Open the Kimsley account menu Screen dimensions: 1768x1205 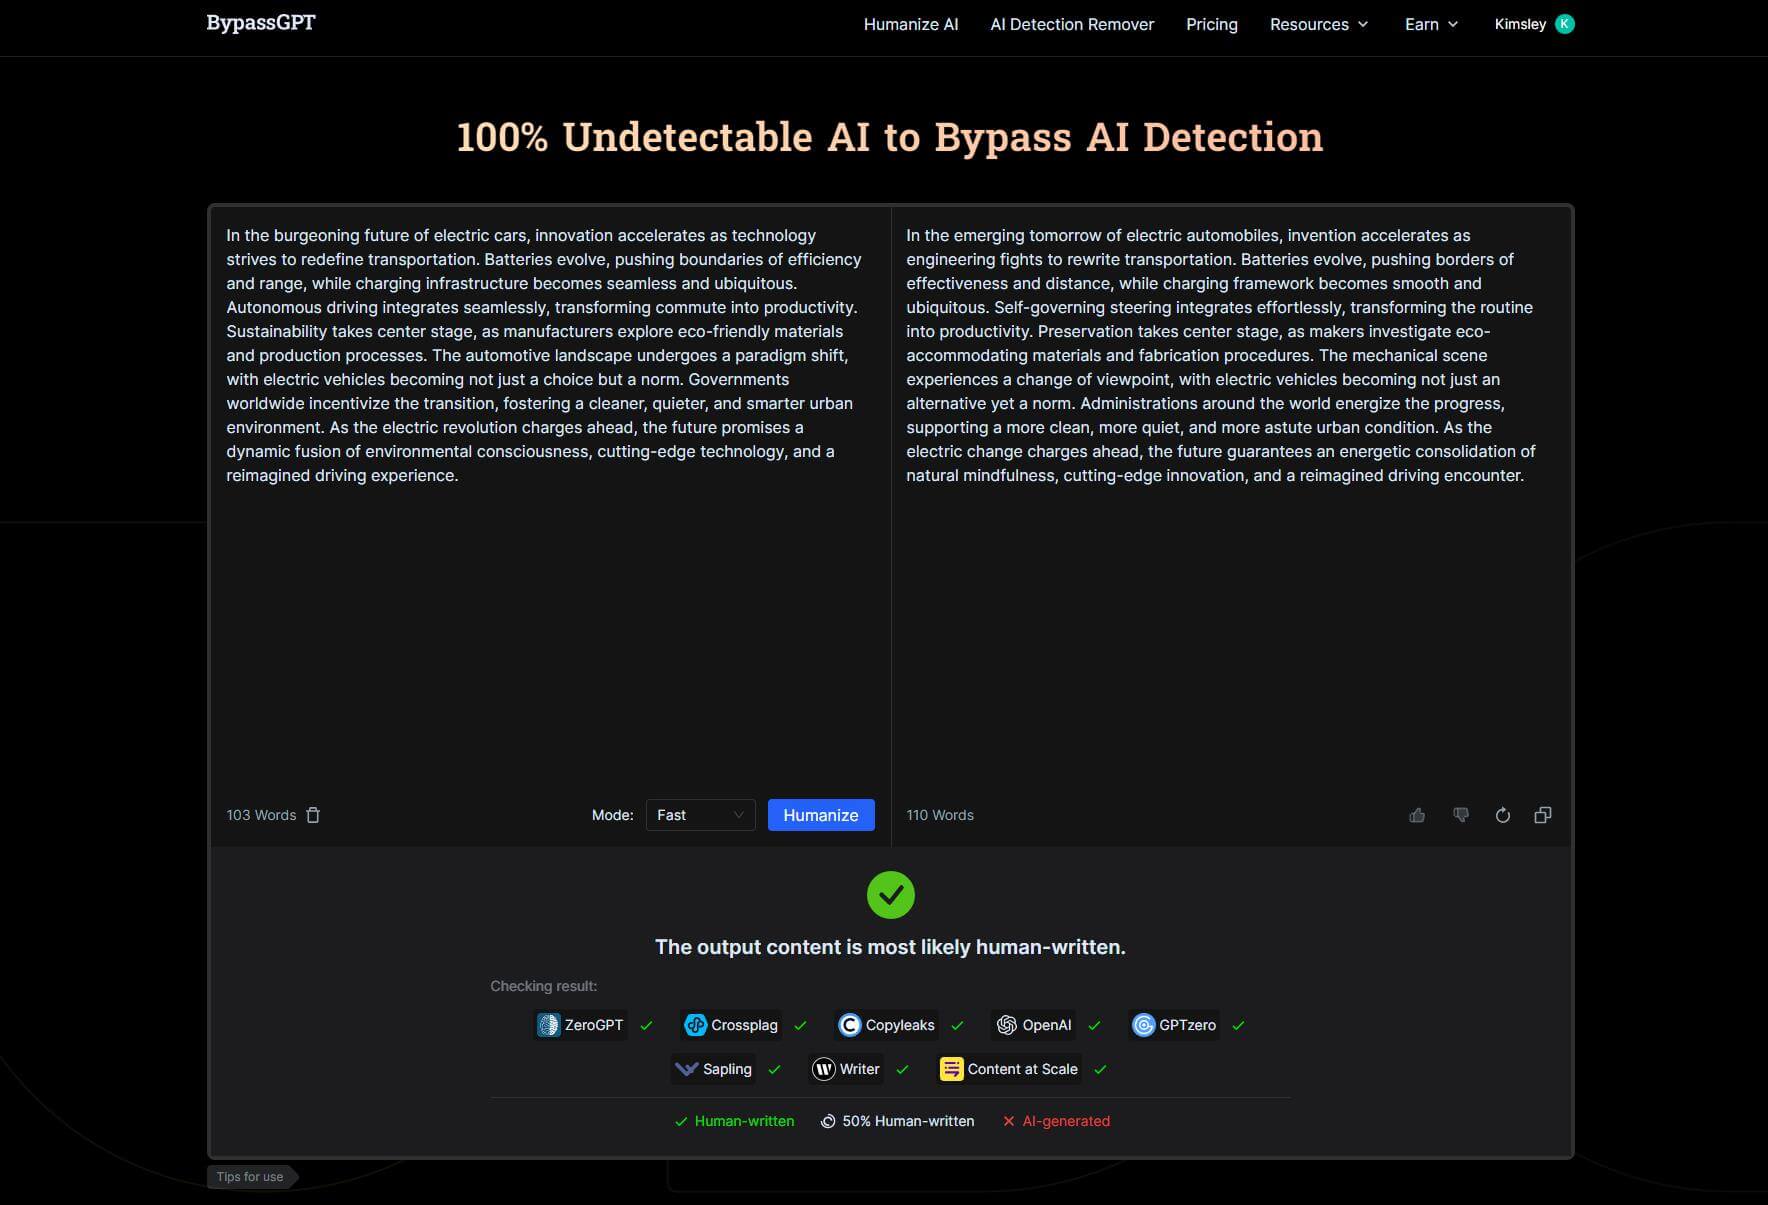click(x=1534, y=24)
